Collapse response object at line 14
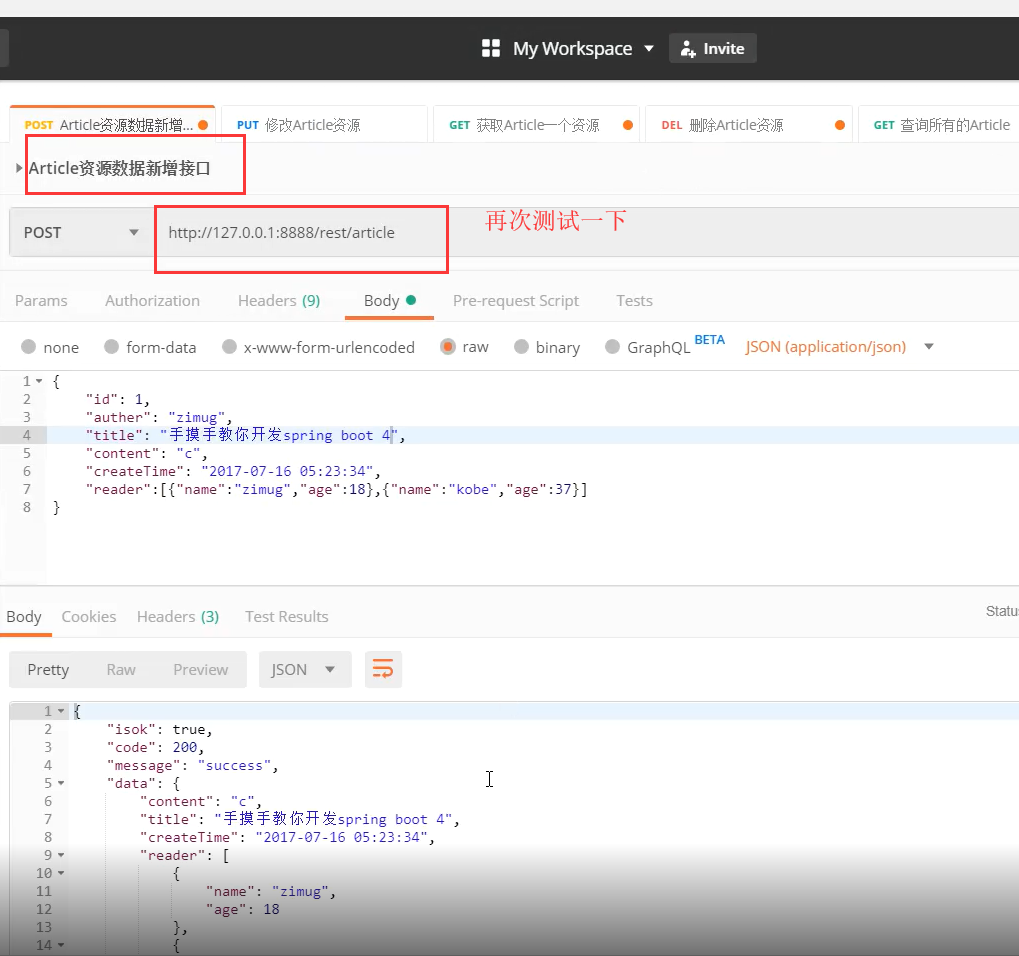 pyautogui.click(x=61, y=945)
